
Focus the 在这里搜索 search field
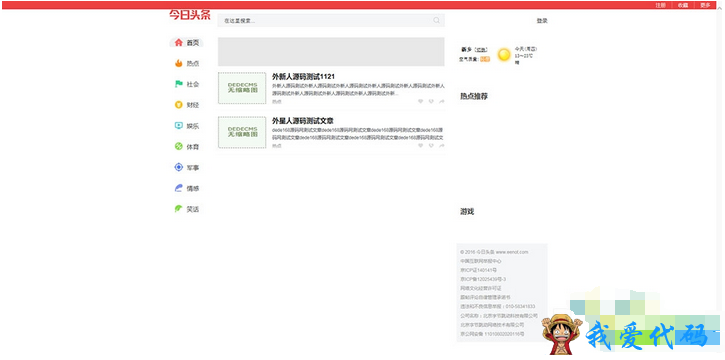[331, 20]
